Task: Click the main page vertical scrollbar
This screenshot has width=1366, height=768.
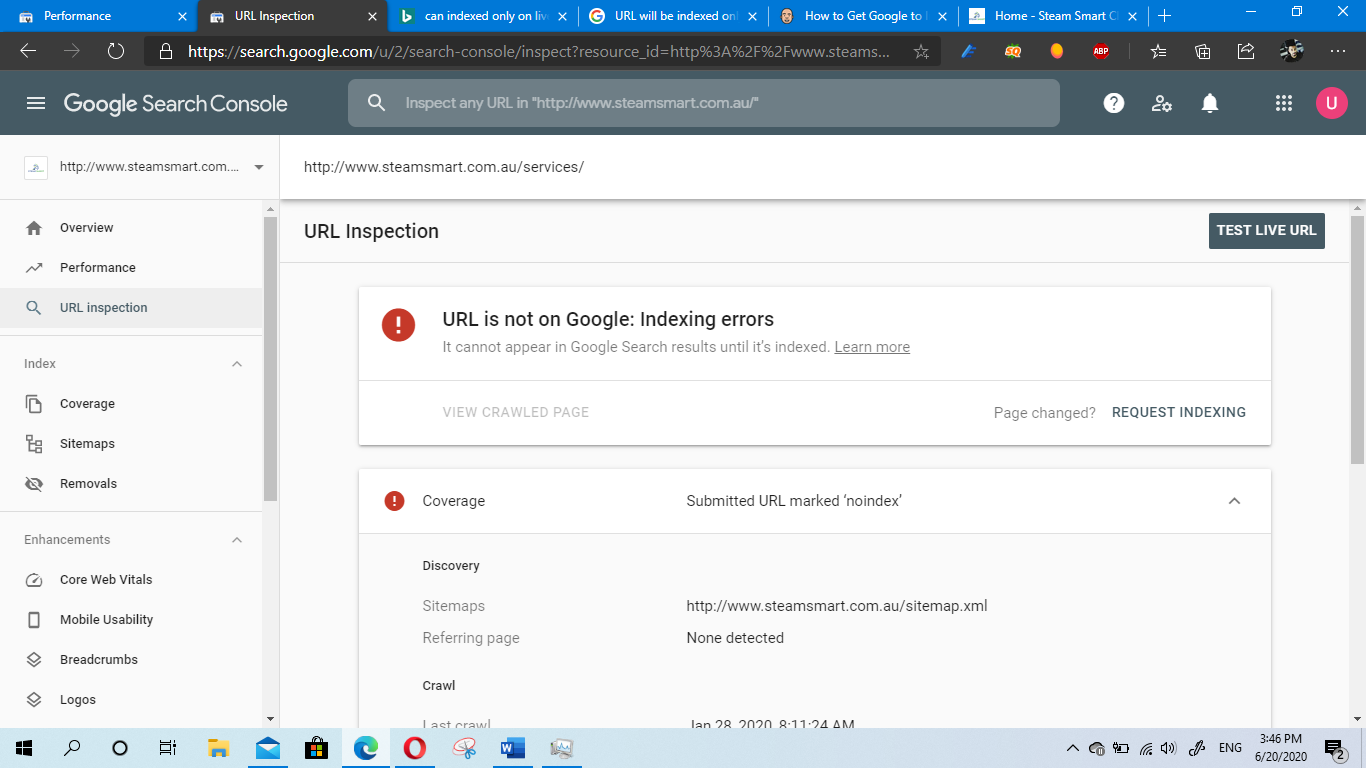Action: tap(1357, 340)
